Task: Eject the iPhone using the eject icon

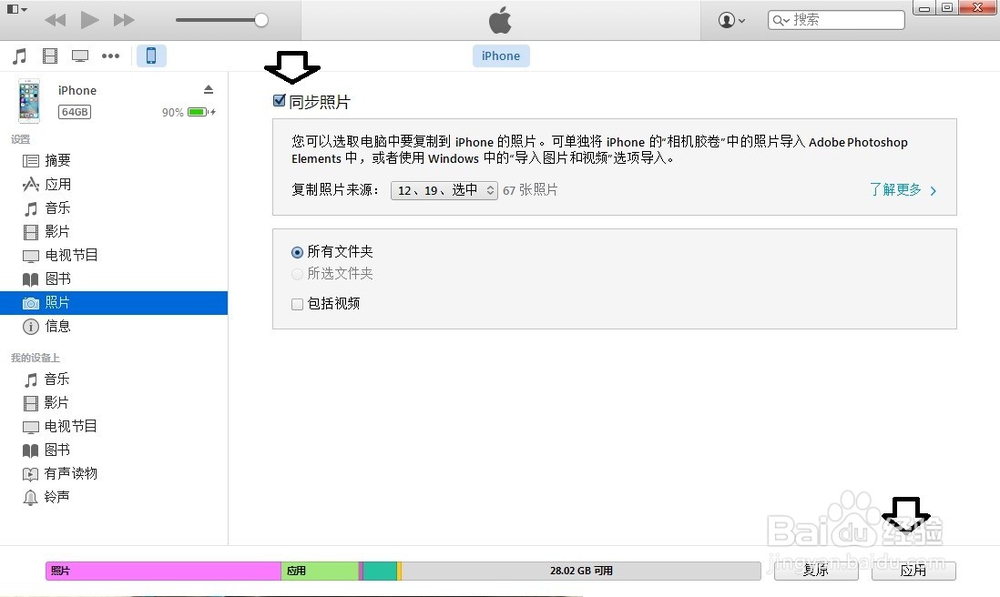Action: (208, 88)
